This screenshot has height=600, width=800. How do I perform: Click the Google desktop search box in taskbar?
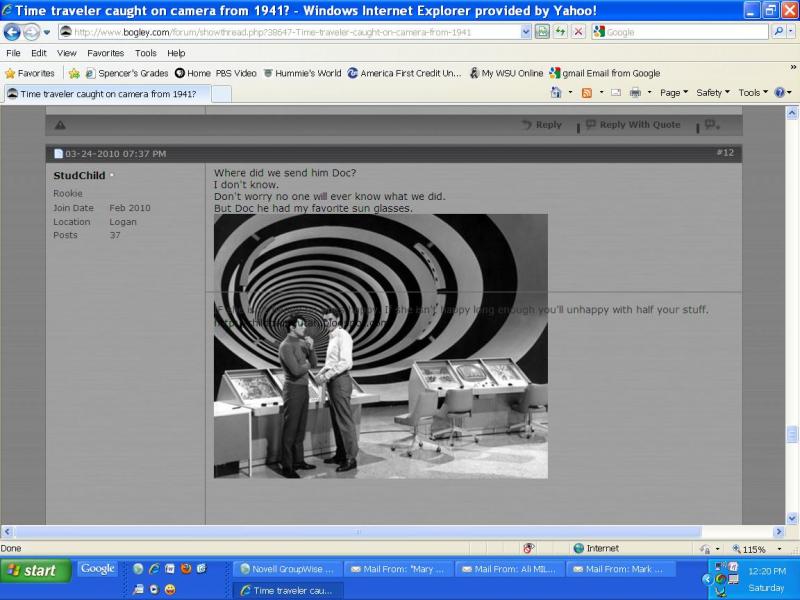[x=97, y=568]
